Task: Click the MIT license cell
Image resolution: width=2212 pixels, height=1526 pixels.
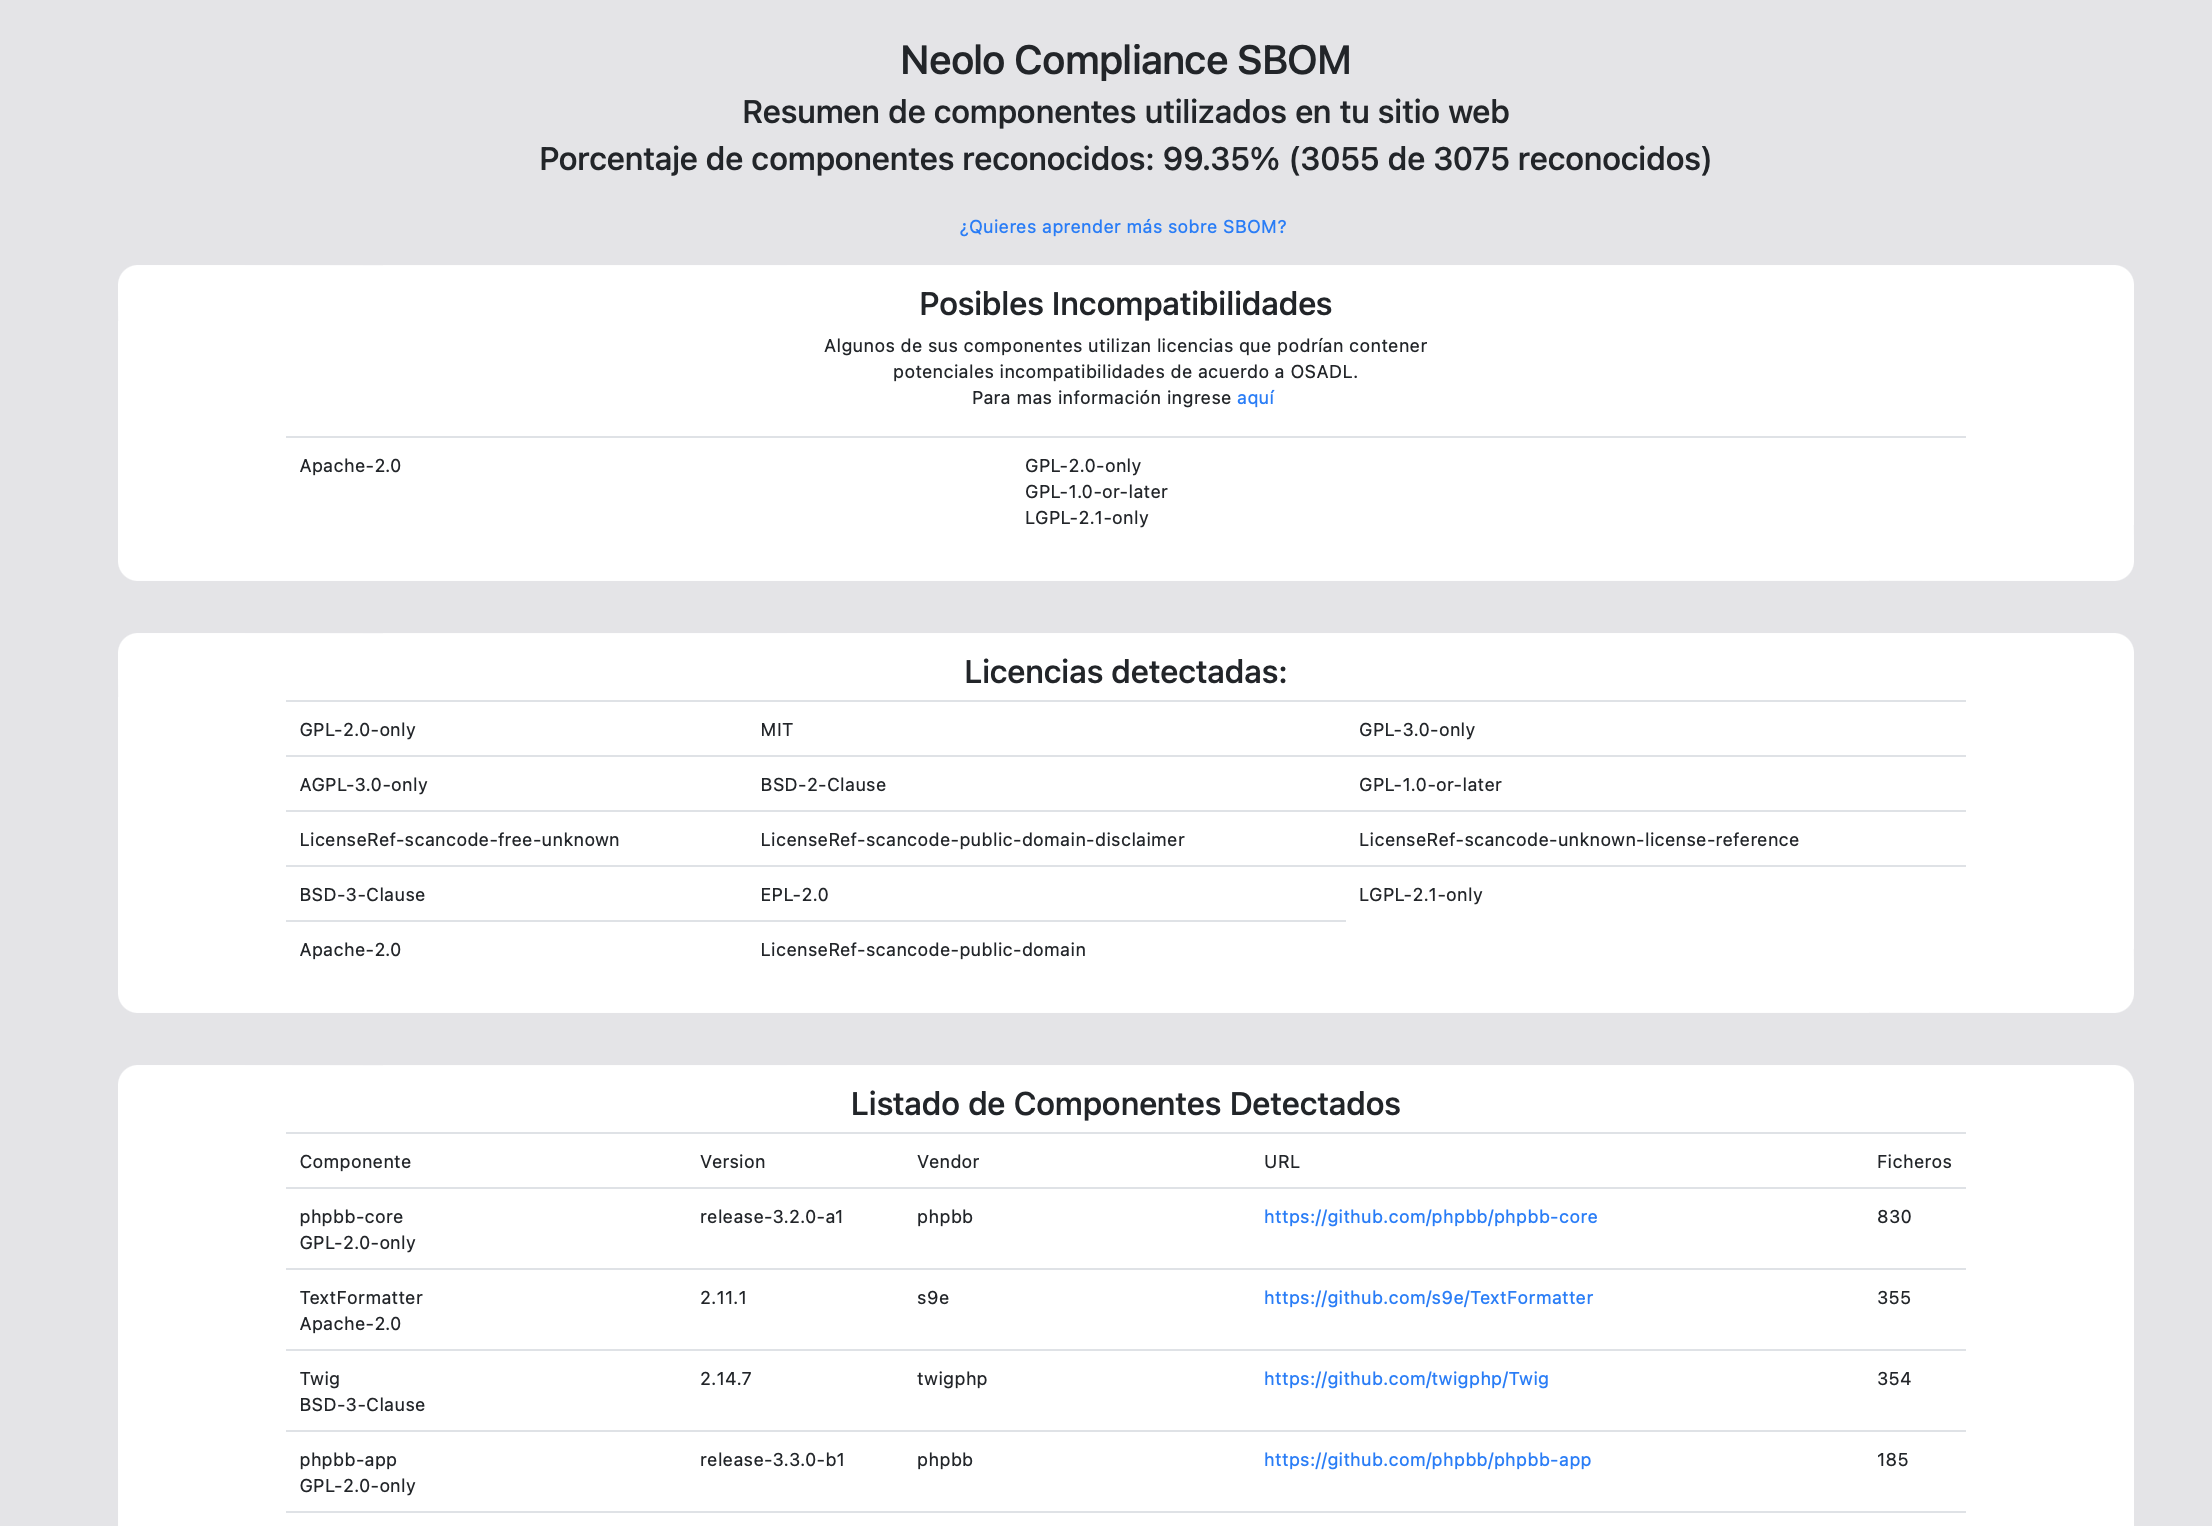Action: tap(776, 730)
